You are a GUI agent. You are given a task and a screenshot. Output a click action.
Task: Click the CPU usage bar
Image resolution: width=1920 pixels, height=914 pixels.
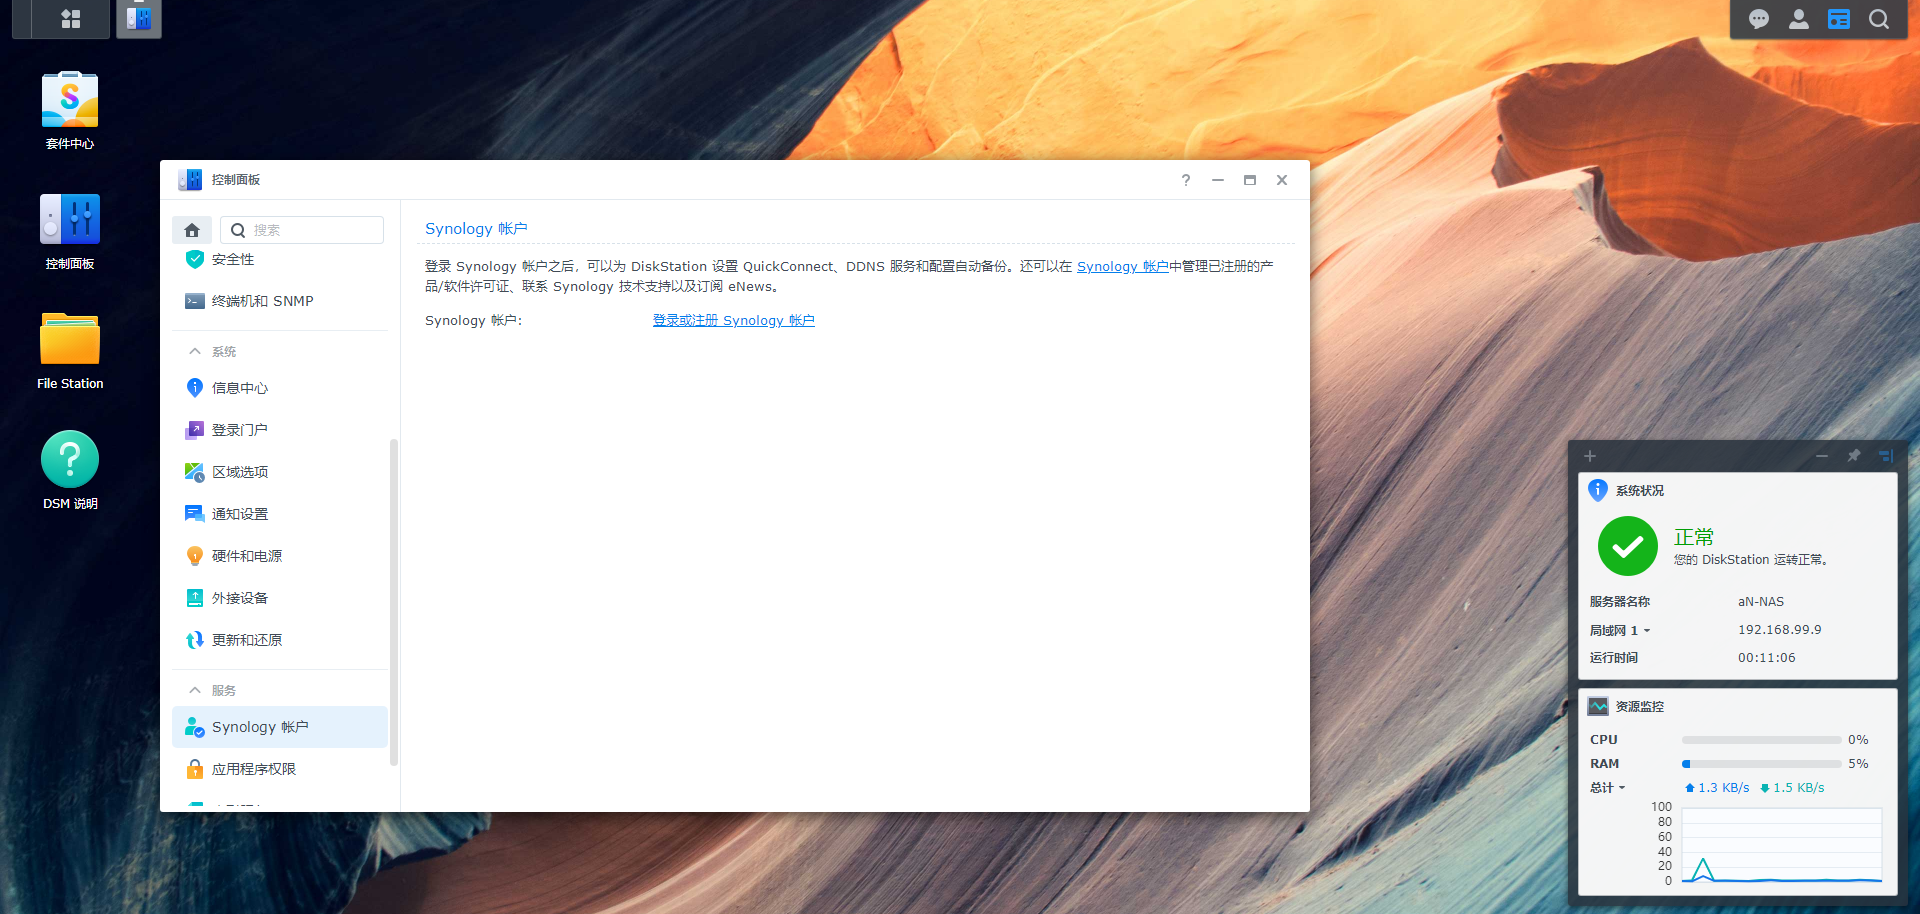[x=1761, y=740]
